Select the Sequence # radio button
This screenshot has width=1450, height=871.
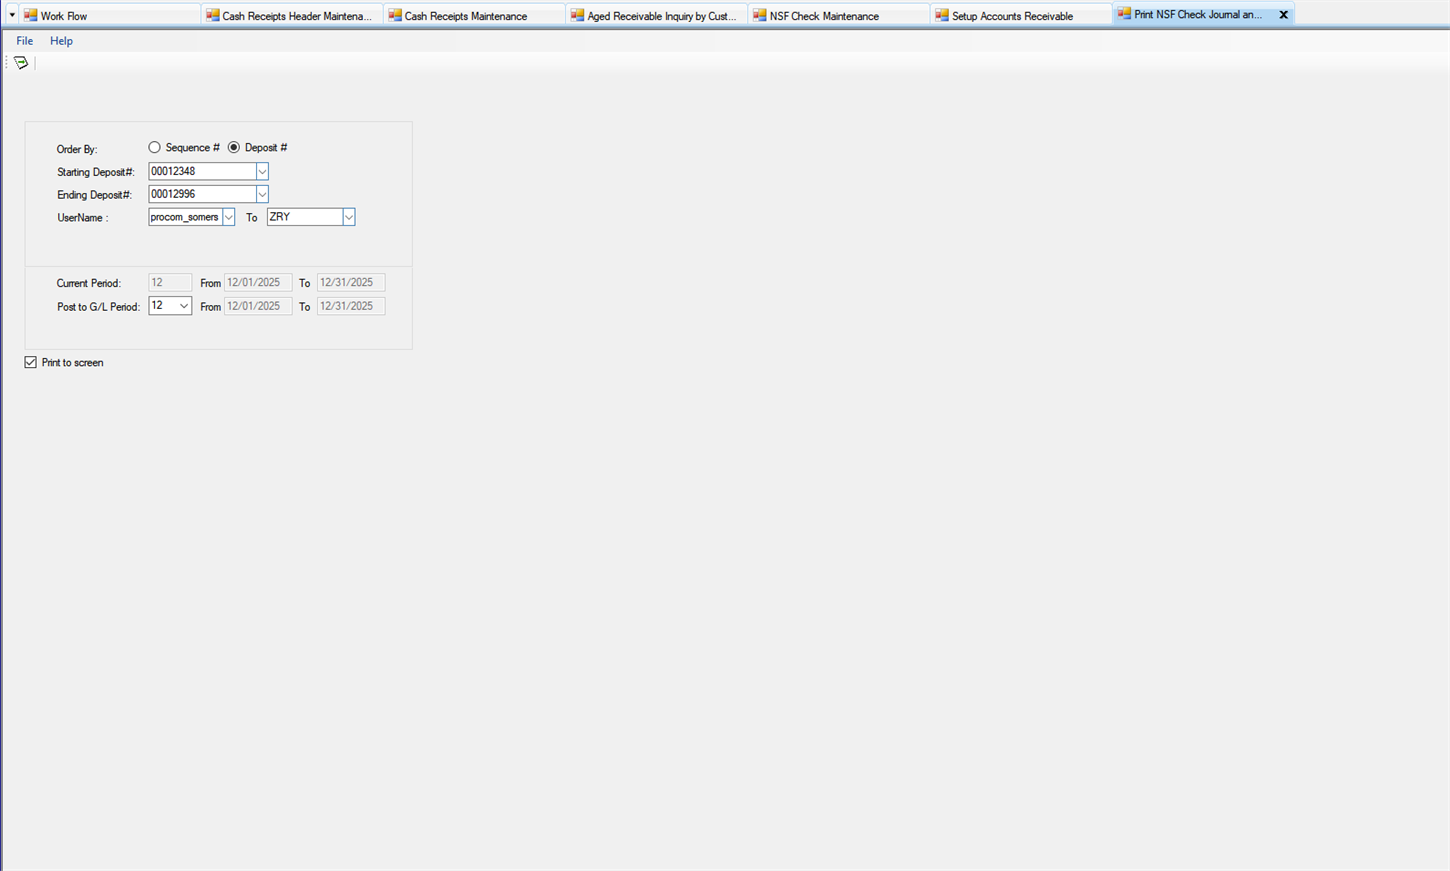click(x=155, y=147)
